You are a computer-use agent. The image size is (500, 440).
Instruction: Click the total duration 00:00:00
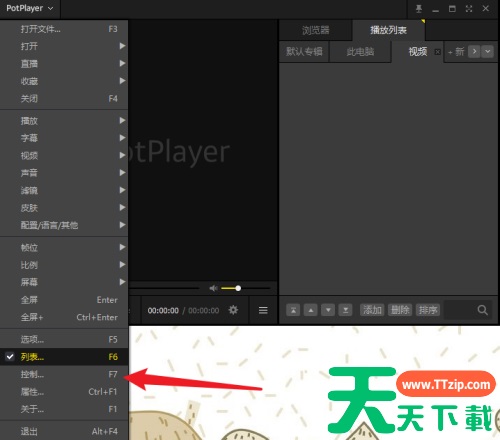pyautogui.click(x=204, y=311)
